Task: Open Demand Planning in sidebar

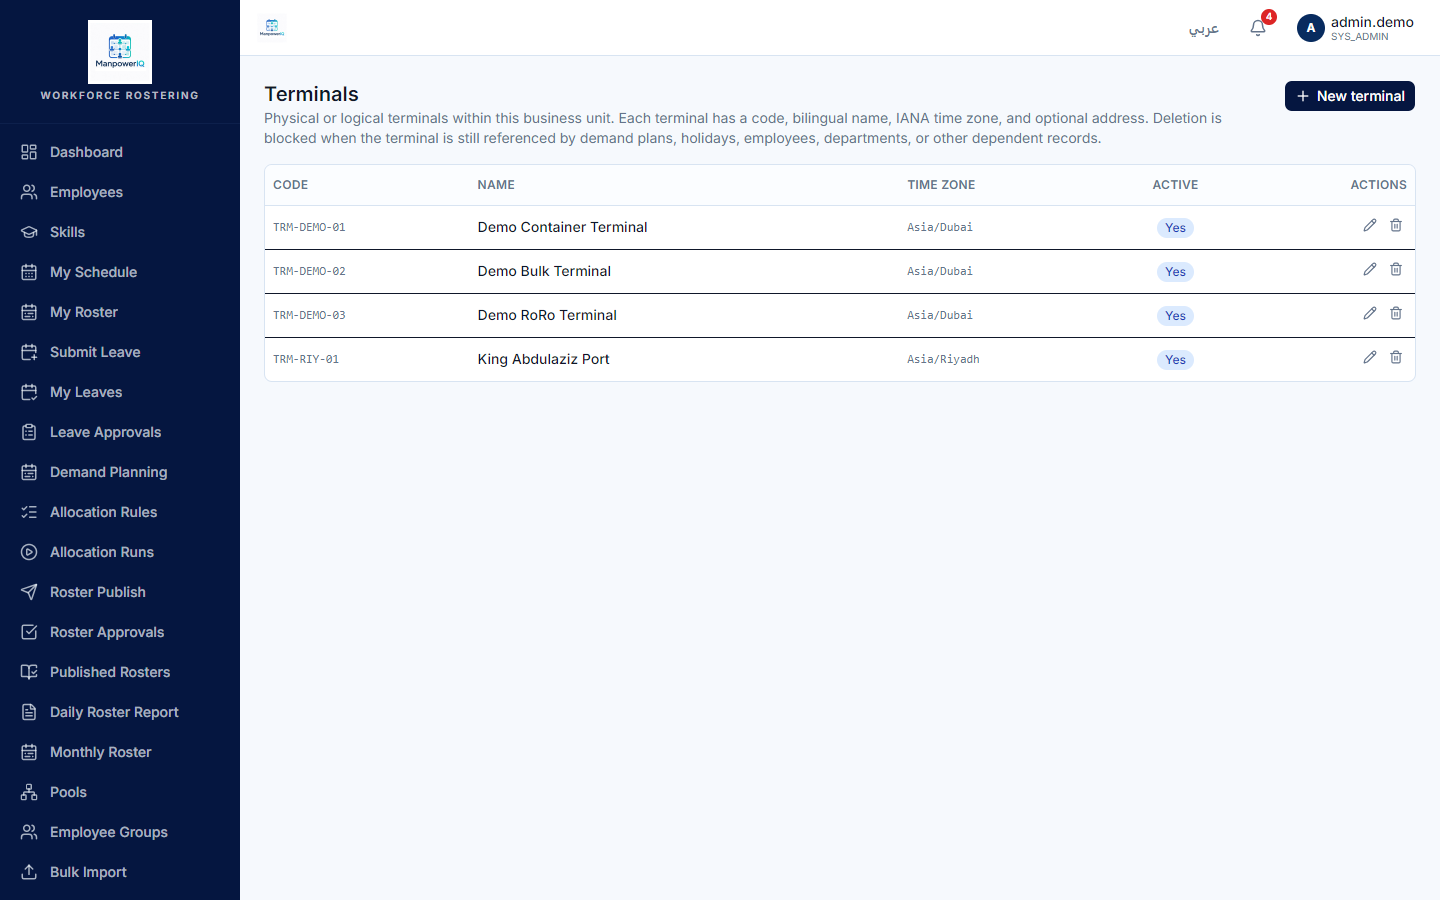Action: click(x=120, y=472)
